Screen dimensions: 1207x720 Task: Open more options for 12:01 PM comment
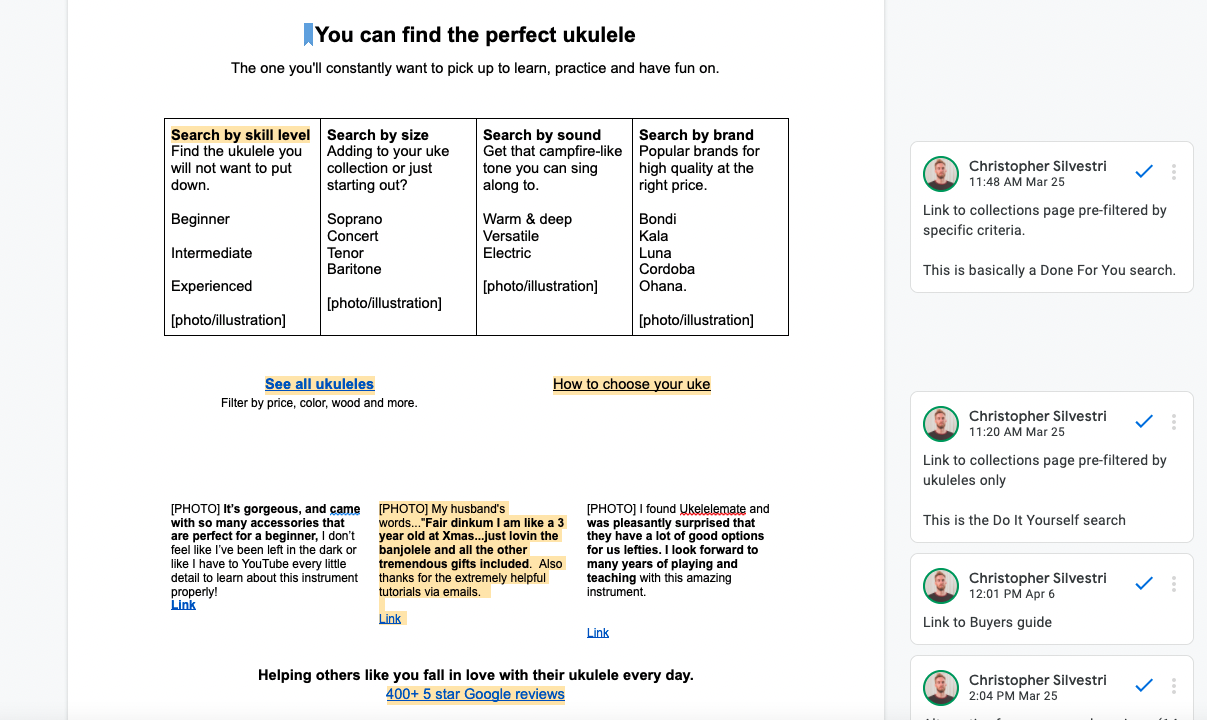coord(1174,584)
